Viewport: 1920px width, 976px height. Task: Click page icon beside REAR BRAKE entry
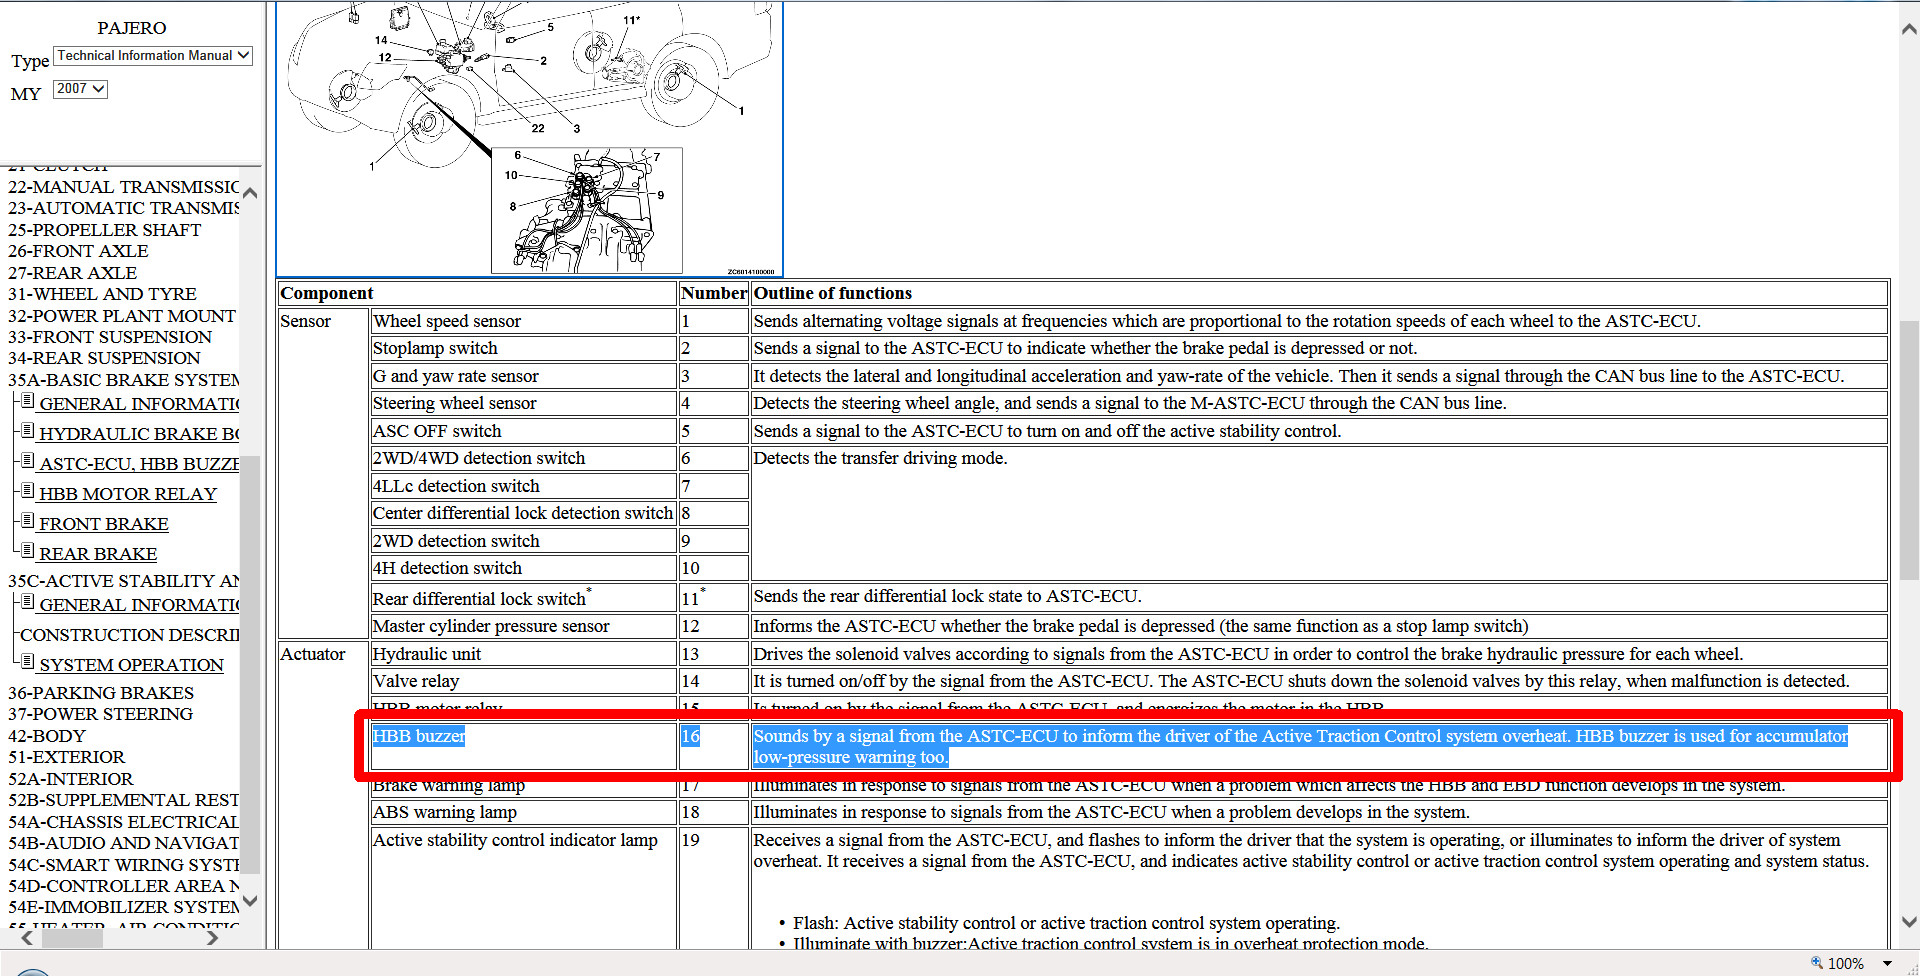(28, 552)
